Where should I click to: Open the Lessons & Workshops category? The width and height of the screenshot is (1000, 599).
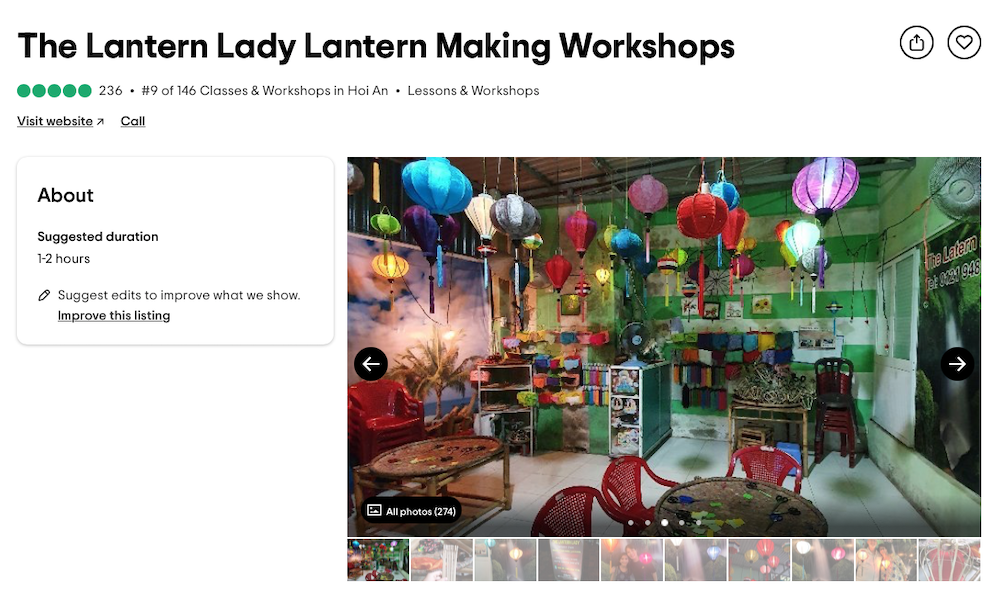pyautogui.click(x=473, y=91)
